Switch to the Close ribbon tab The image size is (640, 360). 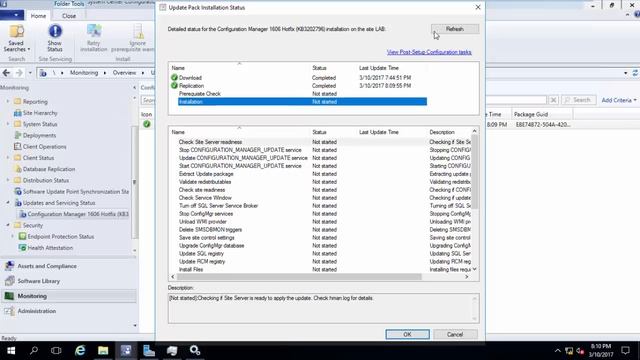point(69,16)
